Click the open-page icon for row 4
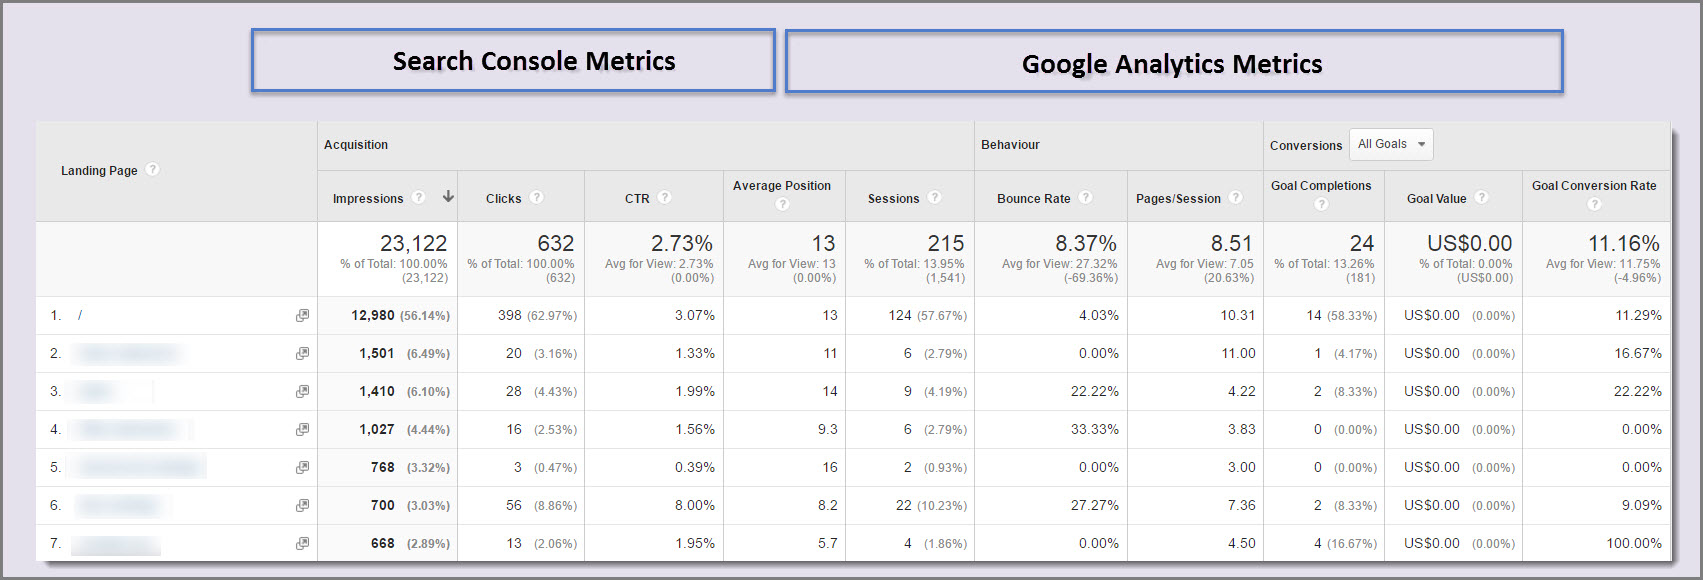 [x=302, y=430]
